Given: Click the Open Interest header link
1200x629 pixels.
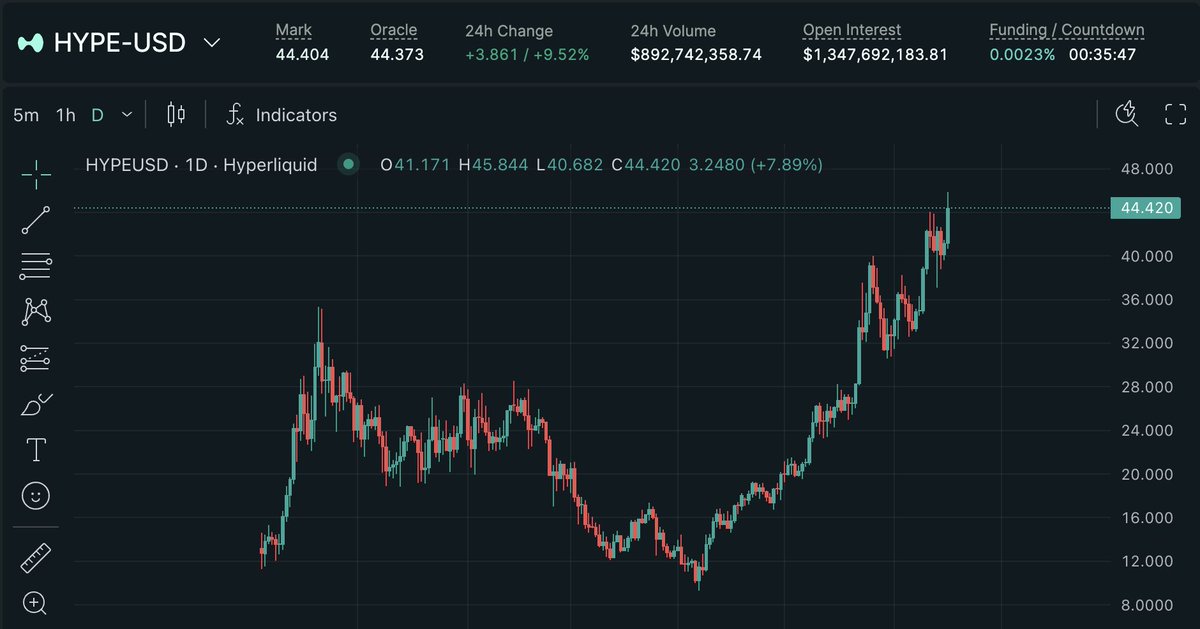Looking at the screenshot, I should 851,30.
